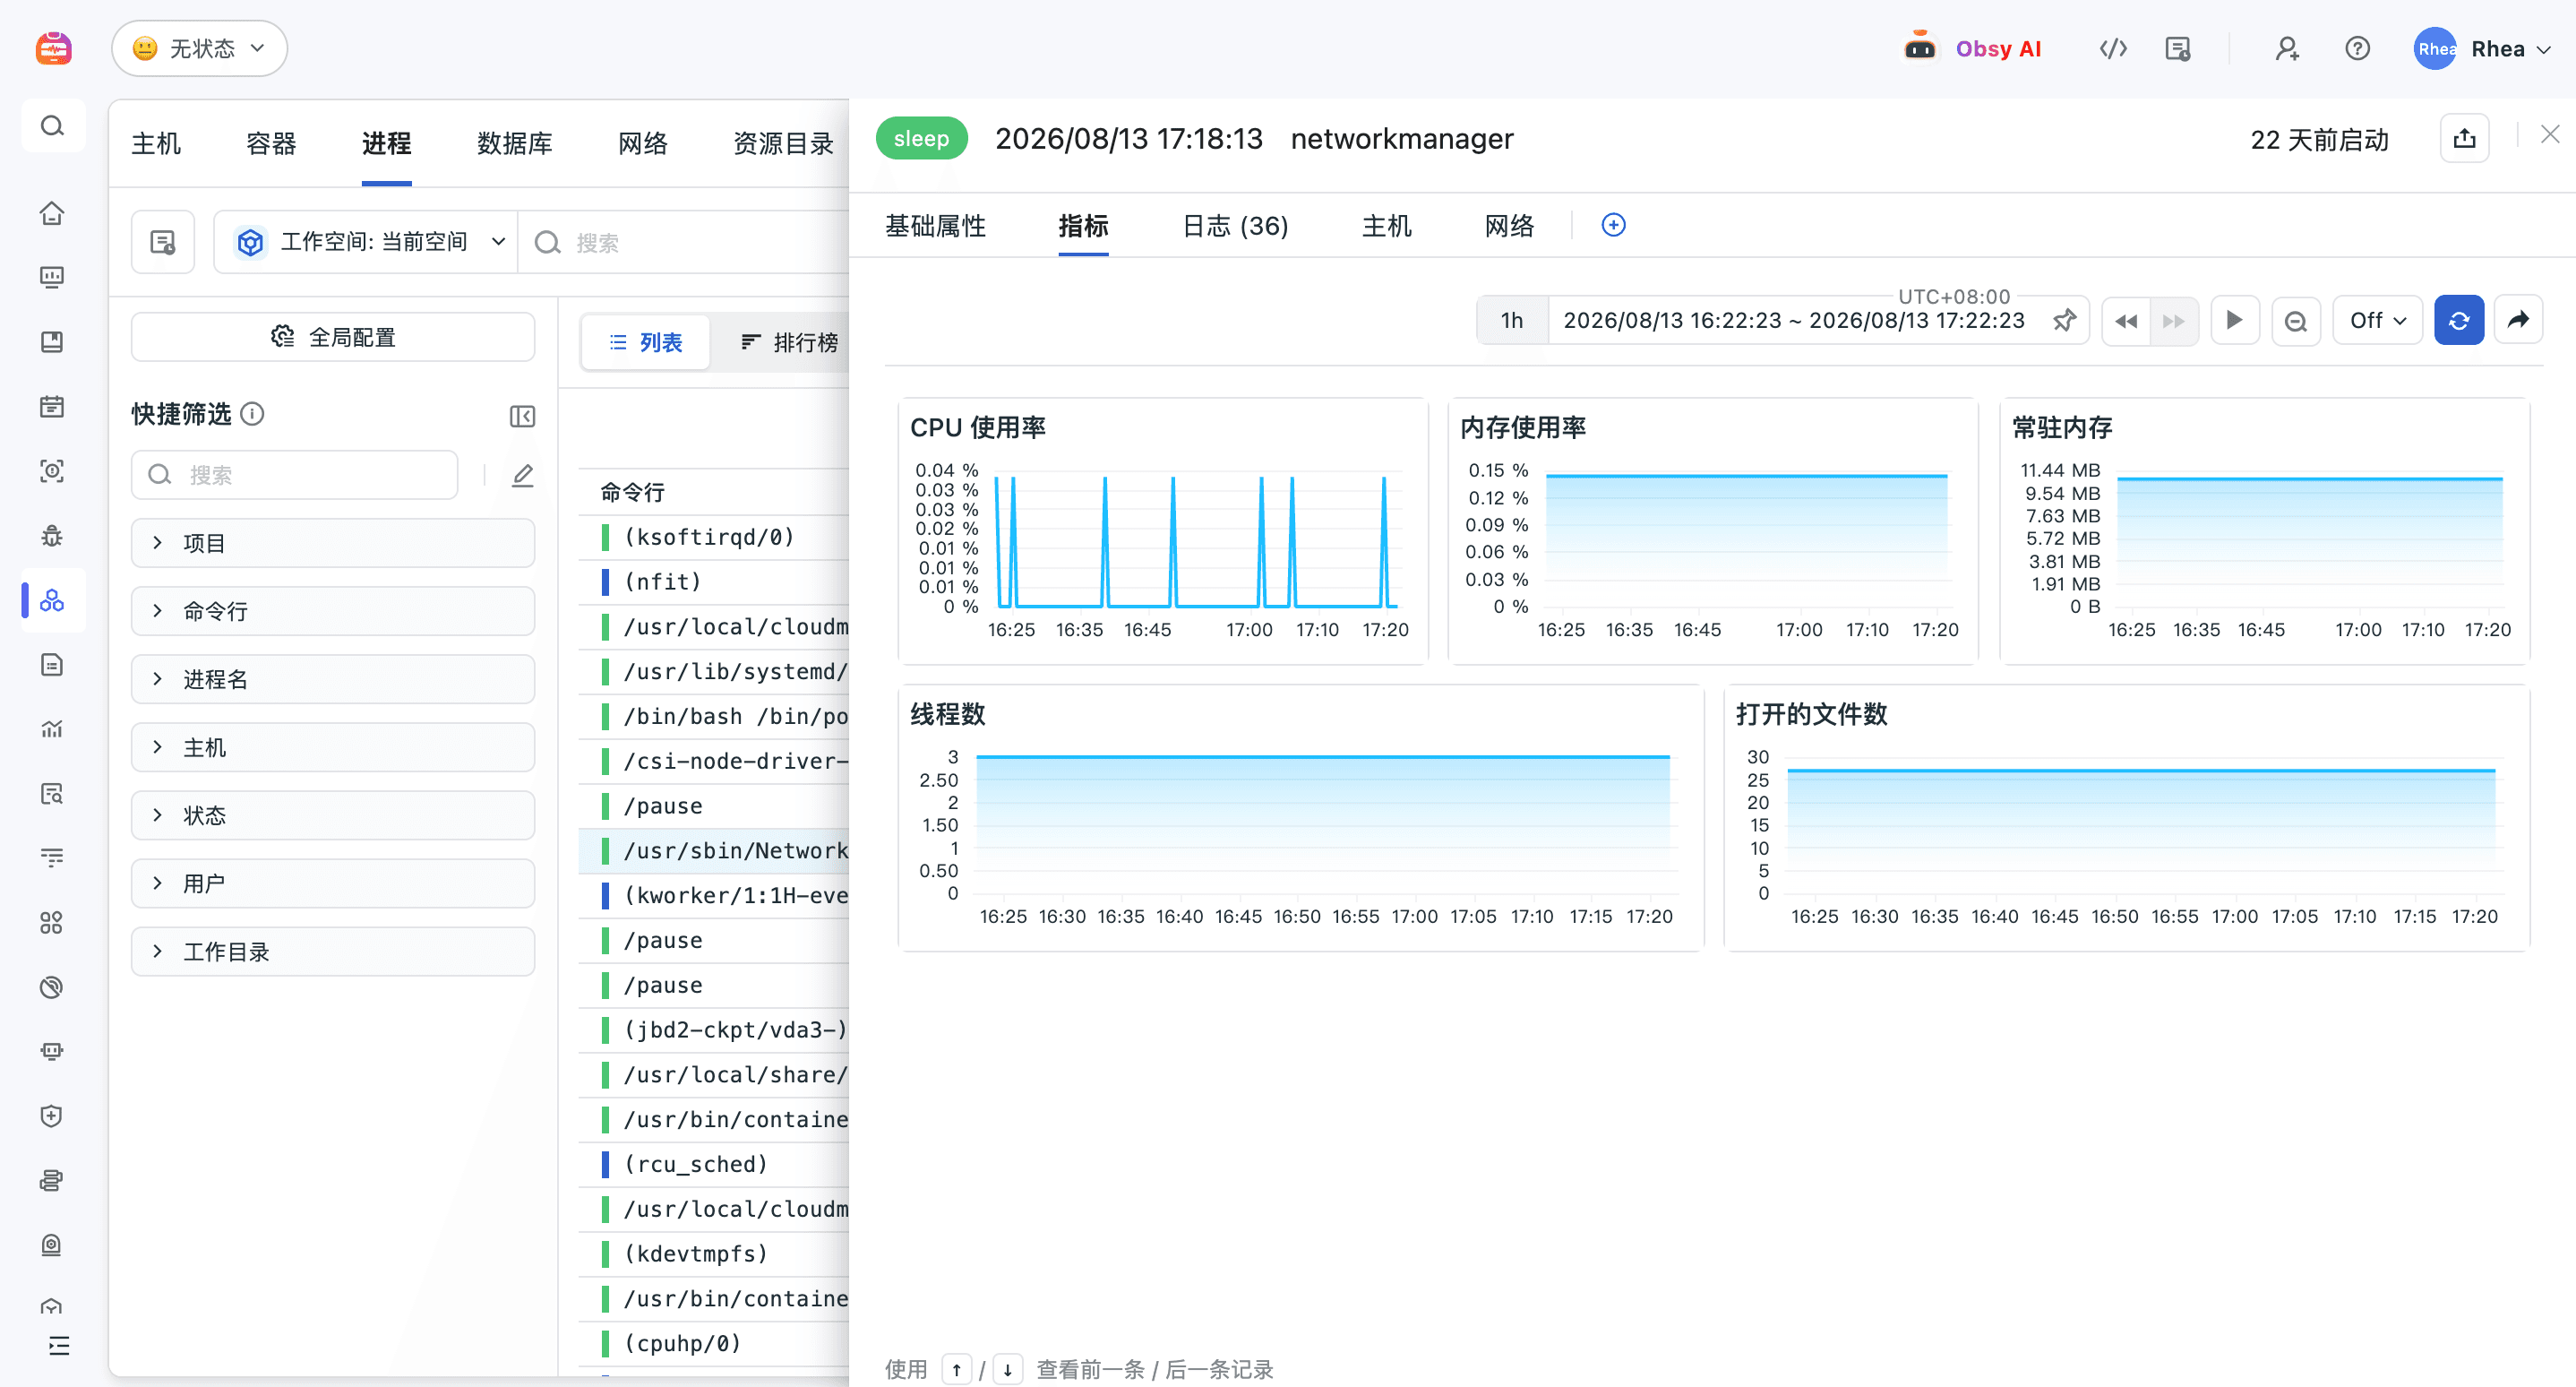Select the 主机 top navigation tab

pos(156,144)
